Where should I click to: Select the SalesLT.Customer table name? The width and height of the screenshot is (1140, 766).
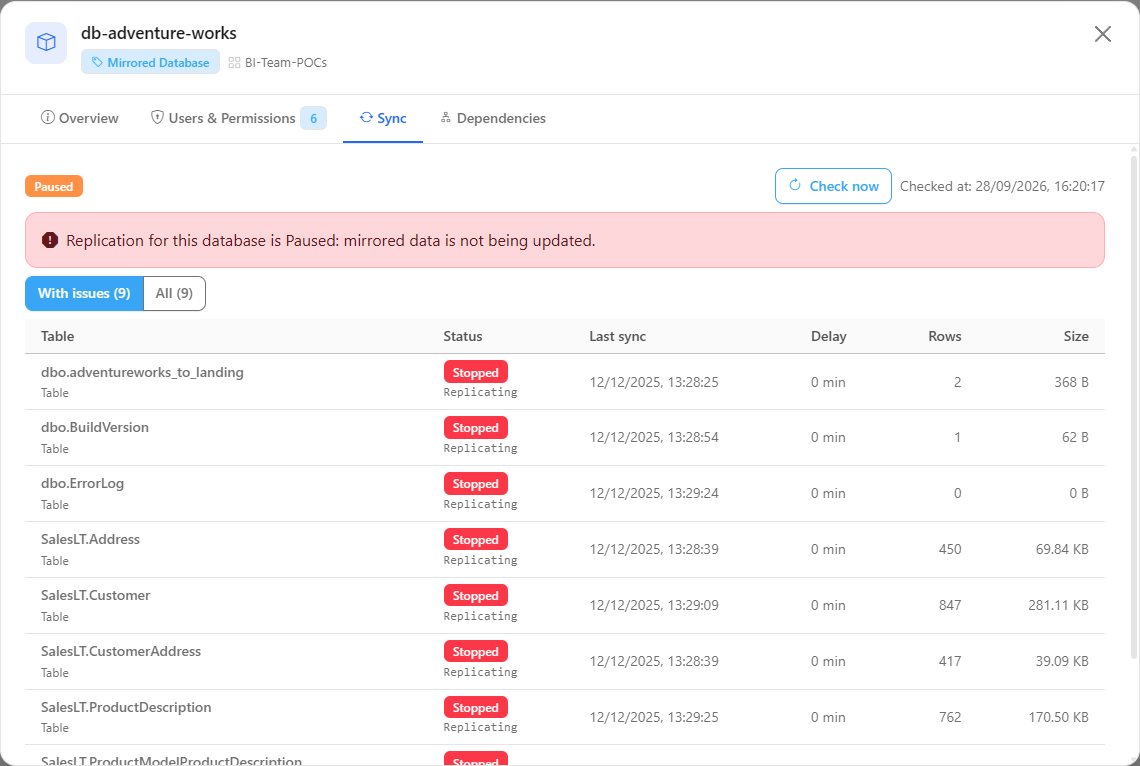click(x=95, y=595)
